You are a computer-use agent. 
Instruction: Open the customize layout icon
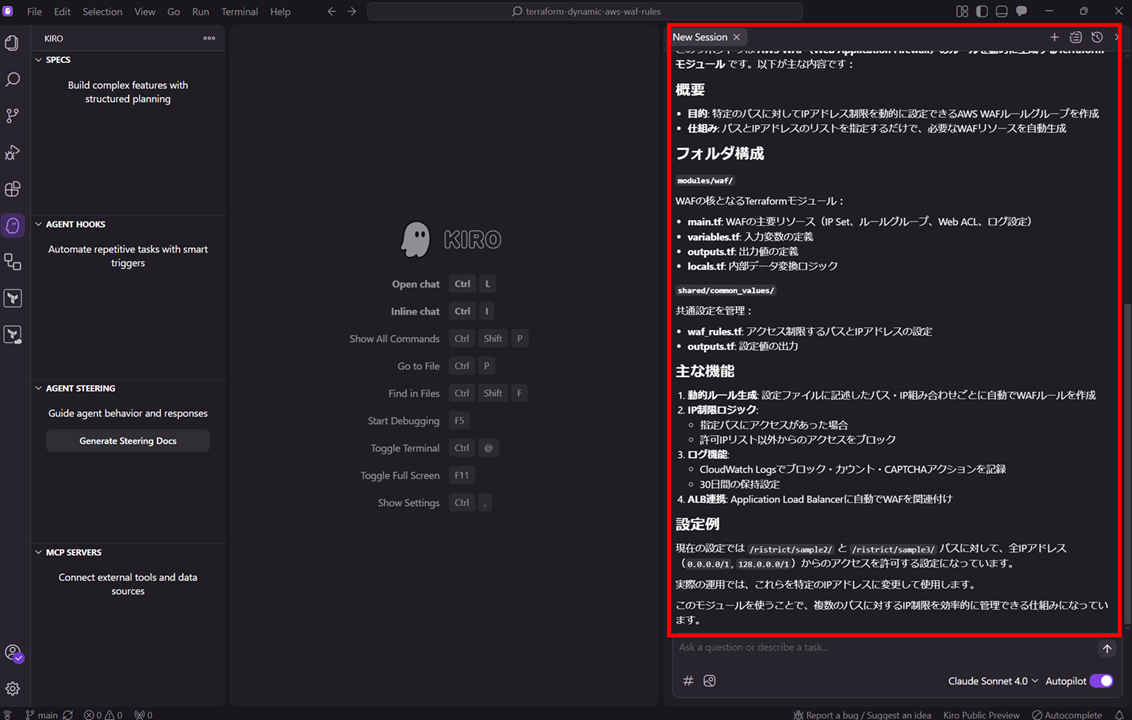[x=962, y=12]
